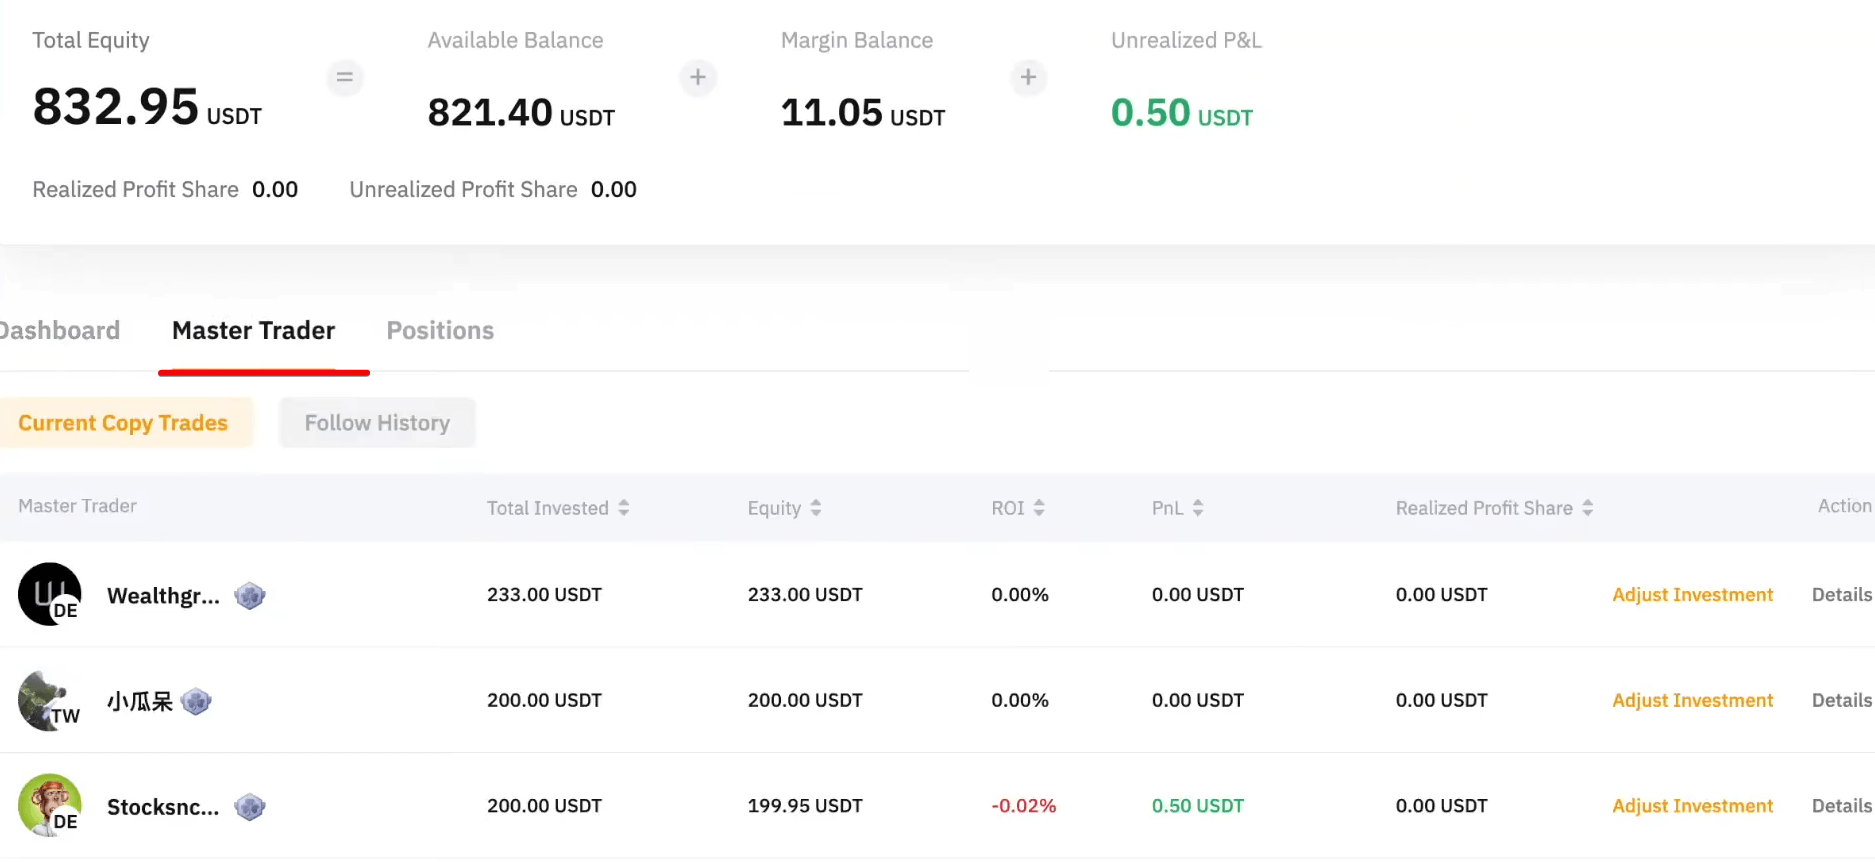The width and height of the screenshot is (1875, 863).
Task: Open Details for Stocksnc trader
Action: pyautogui.click(x=1841, y=806)
